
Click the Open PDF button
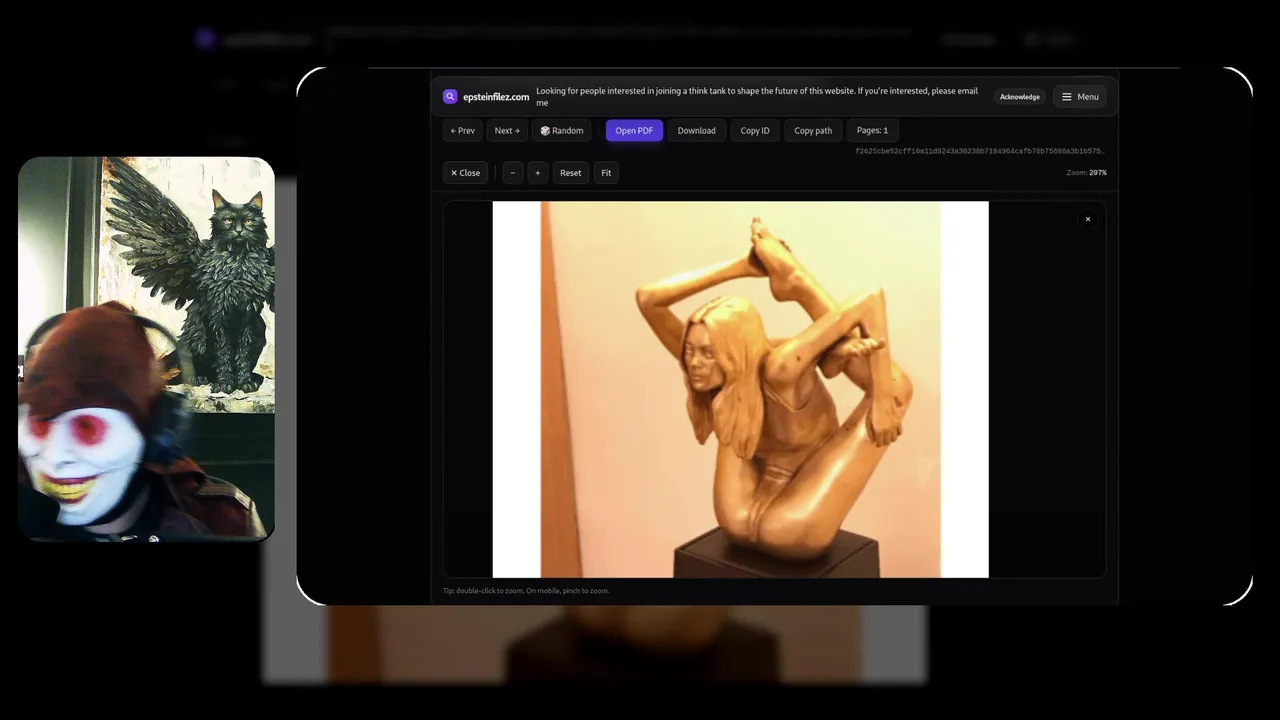[634, 131]
